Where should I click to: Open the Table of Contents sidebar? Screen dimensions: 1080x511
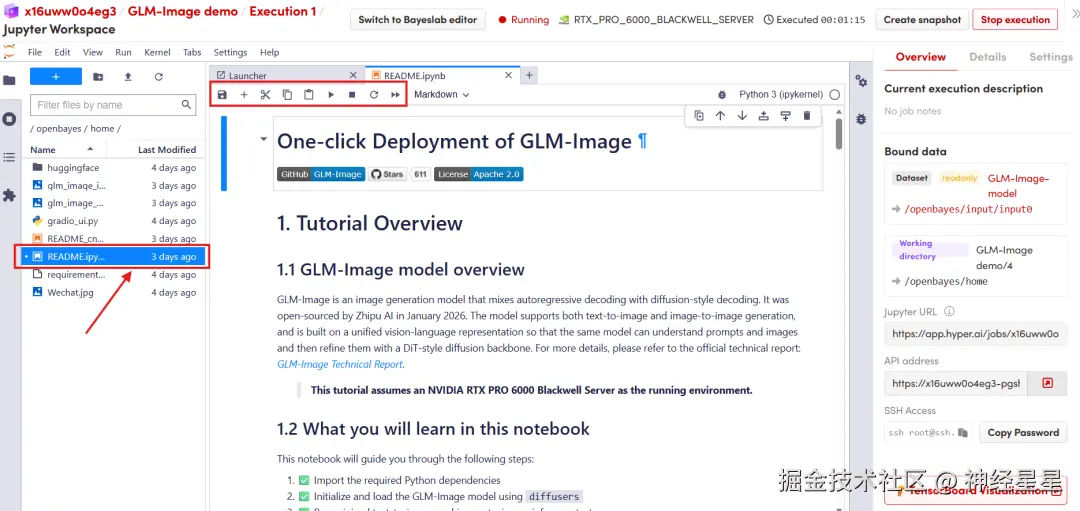click(9, 157)
